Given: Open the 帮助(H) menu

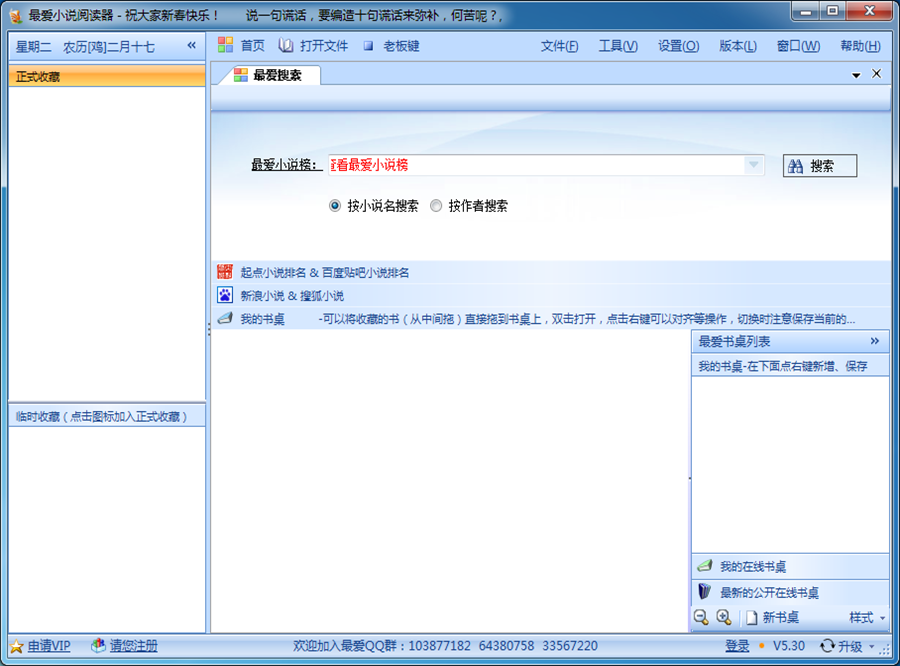Looking at the screenshot, I should (x=860, y=46).
